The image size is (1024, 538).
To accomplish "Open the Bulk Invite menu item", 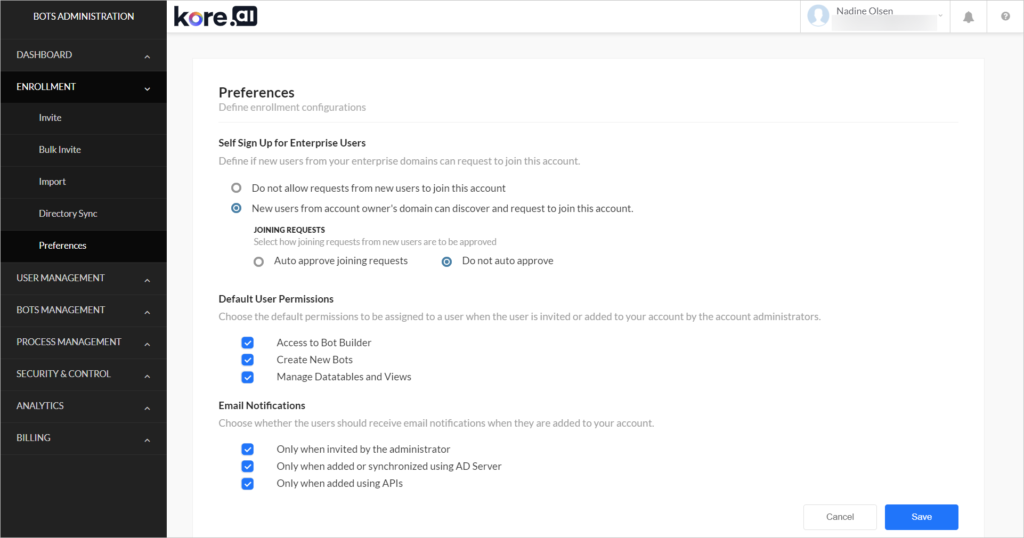I will point(59,150).
